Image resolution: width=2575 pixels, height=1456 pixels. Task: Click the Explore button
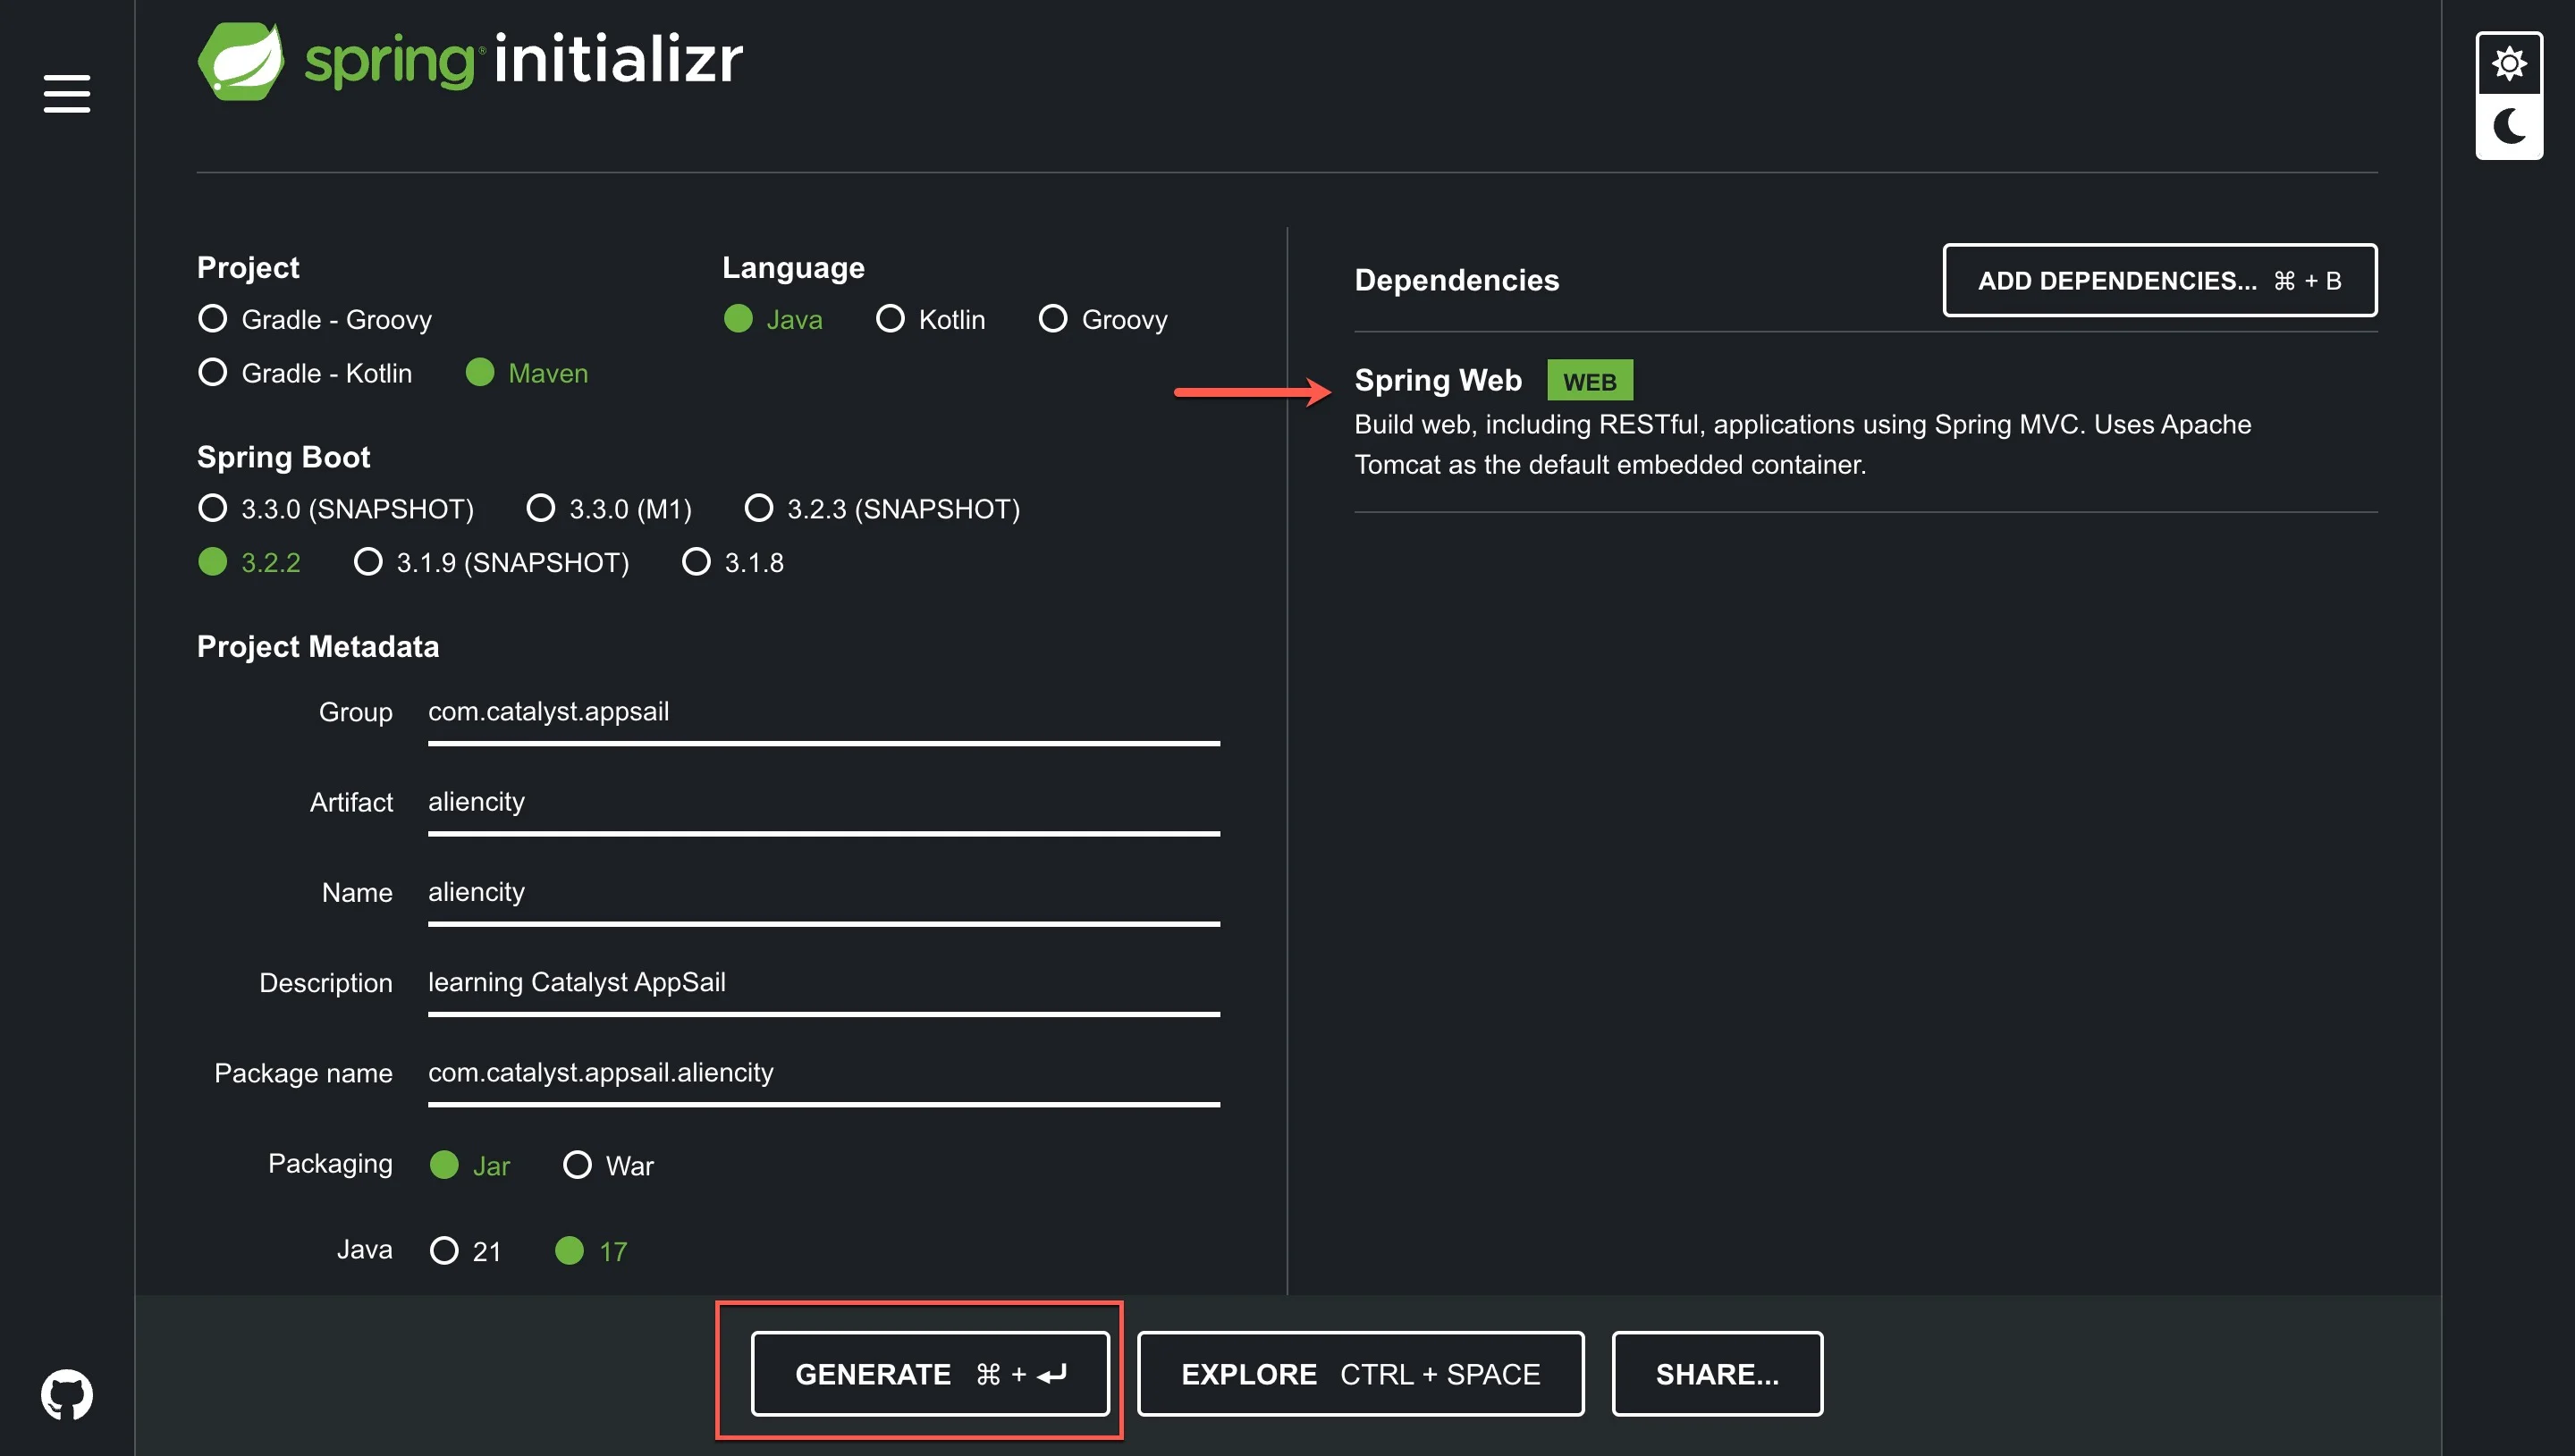point(1359,1373)
